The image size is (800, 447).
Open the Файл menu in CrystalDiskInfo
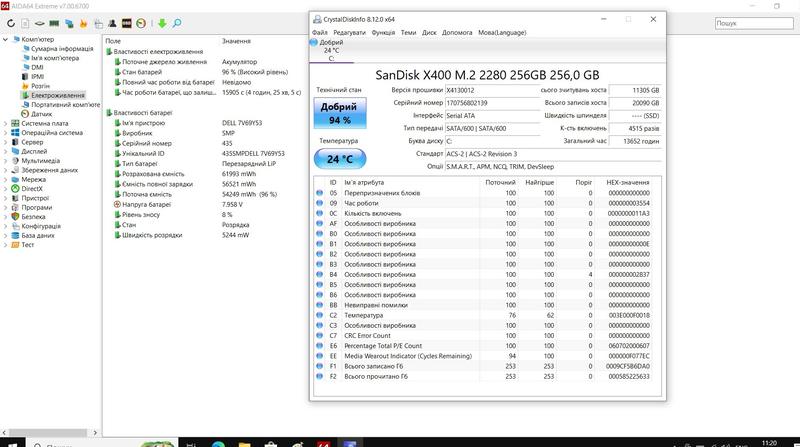click(x=319, y=32)
